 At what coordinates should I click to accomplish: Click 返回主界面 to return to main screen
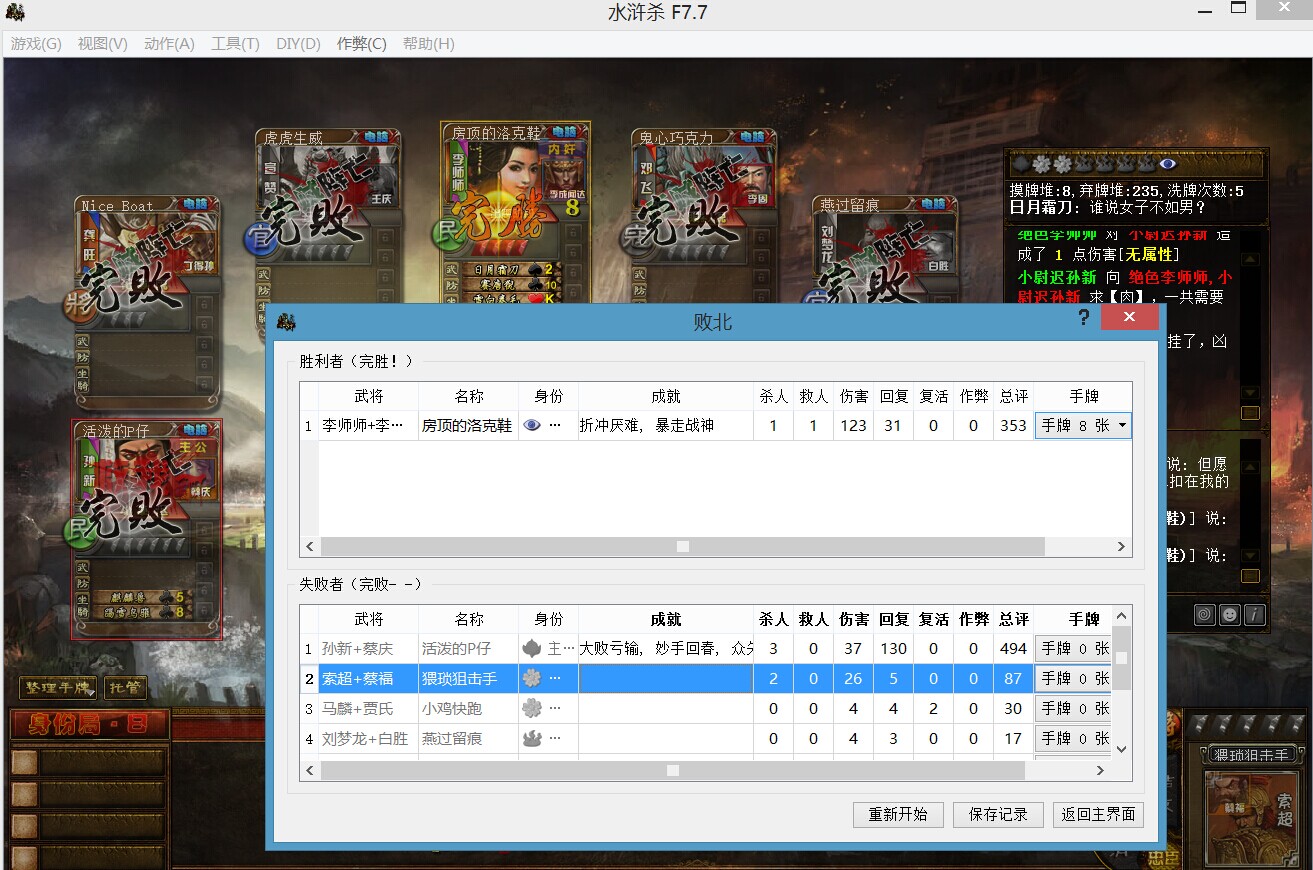click(x=1098, y=814)
